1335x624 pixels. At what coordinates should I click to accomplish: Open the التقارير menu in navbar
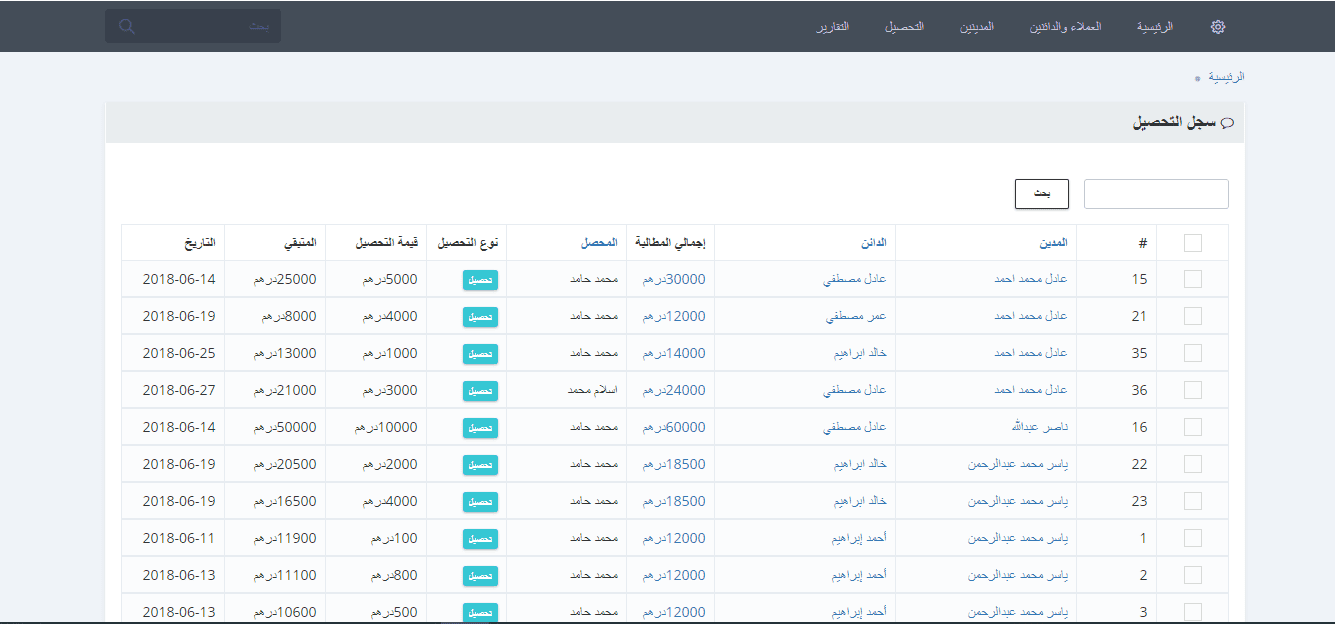832,27
